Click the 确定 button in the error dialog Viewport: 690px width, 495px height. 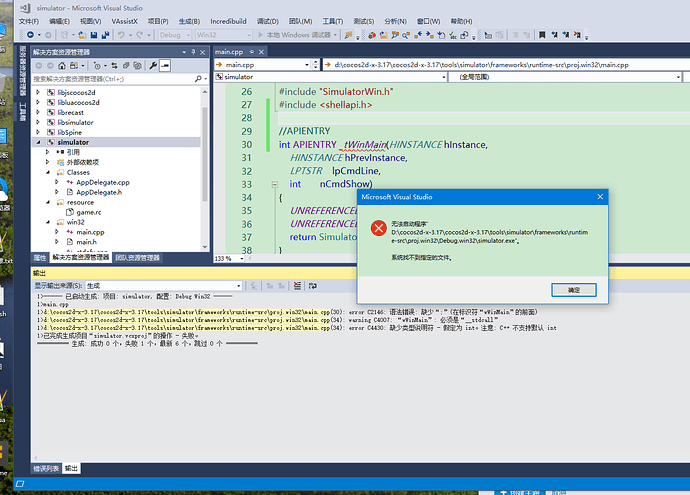tap(574, 289)
